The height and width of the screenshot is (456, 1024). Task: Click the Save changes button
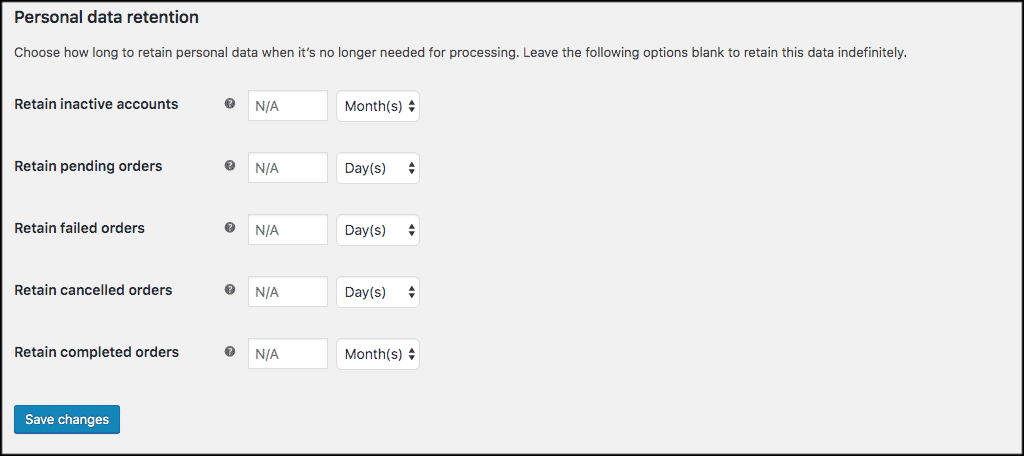(67, 419)
